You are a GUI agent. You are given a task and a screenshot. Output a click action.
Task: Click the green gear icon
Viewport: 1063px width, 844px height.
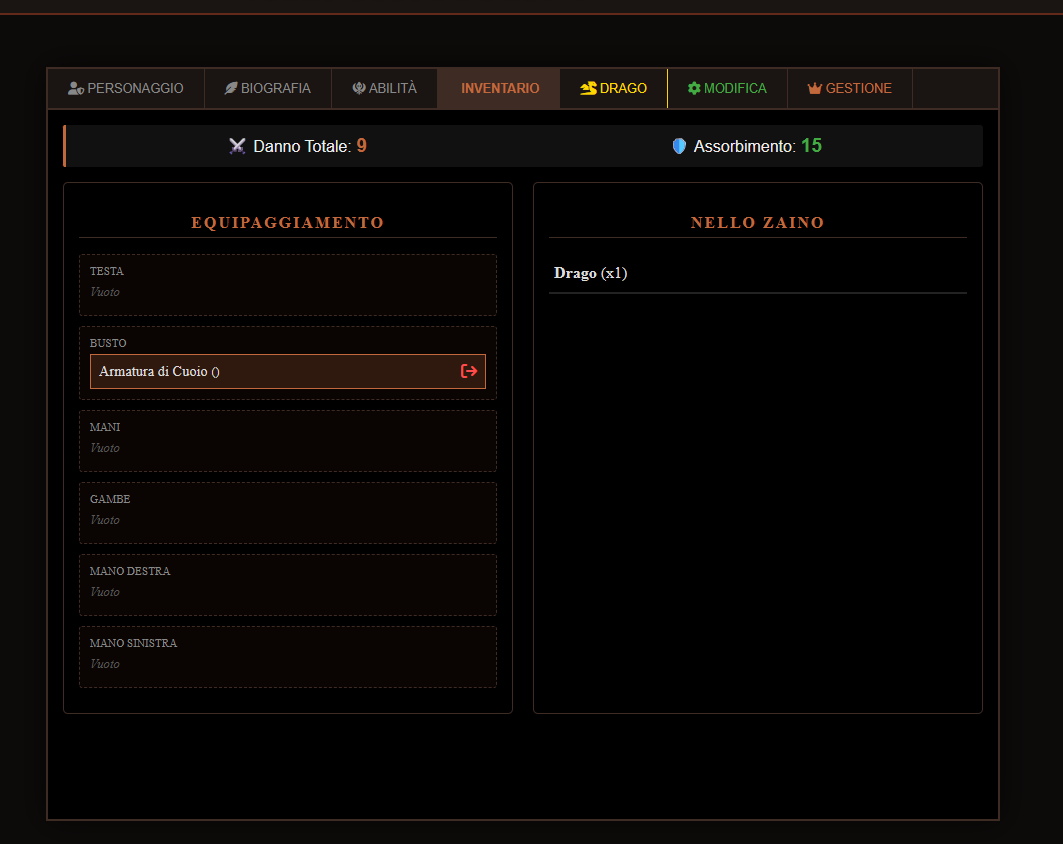coord(694,88)
